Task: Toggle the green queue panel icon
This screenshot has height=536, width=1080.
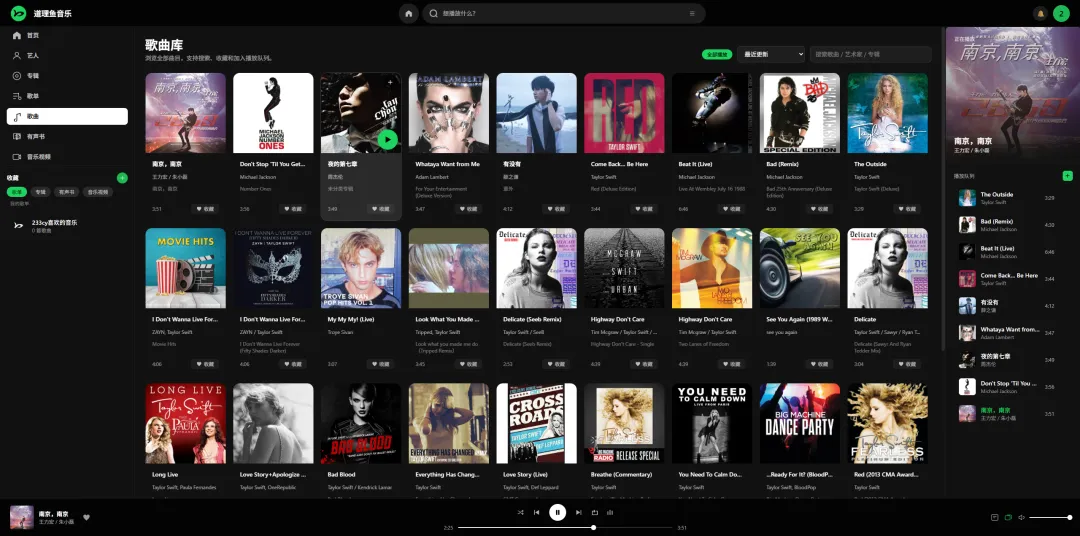Action: 1008,517
